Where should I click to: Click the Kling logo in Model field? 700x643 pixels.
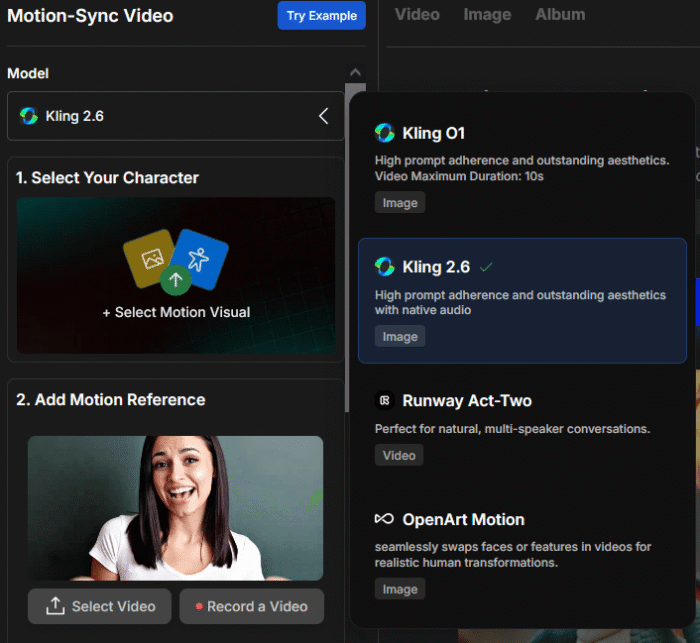tap(29, 116)
